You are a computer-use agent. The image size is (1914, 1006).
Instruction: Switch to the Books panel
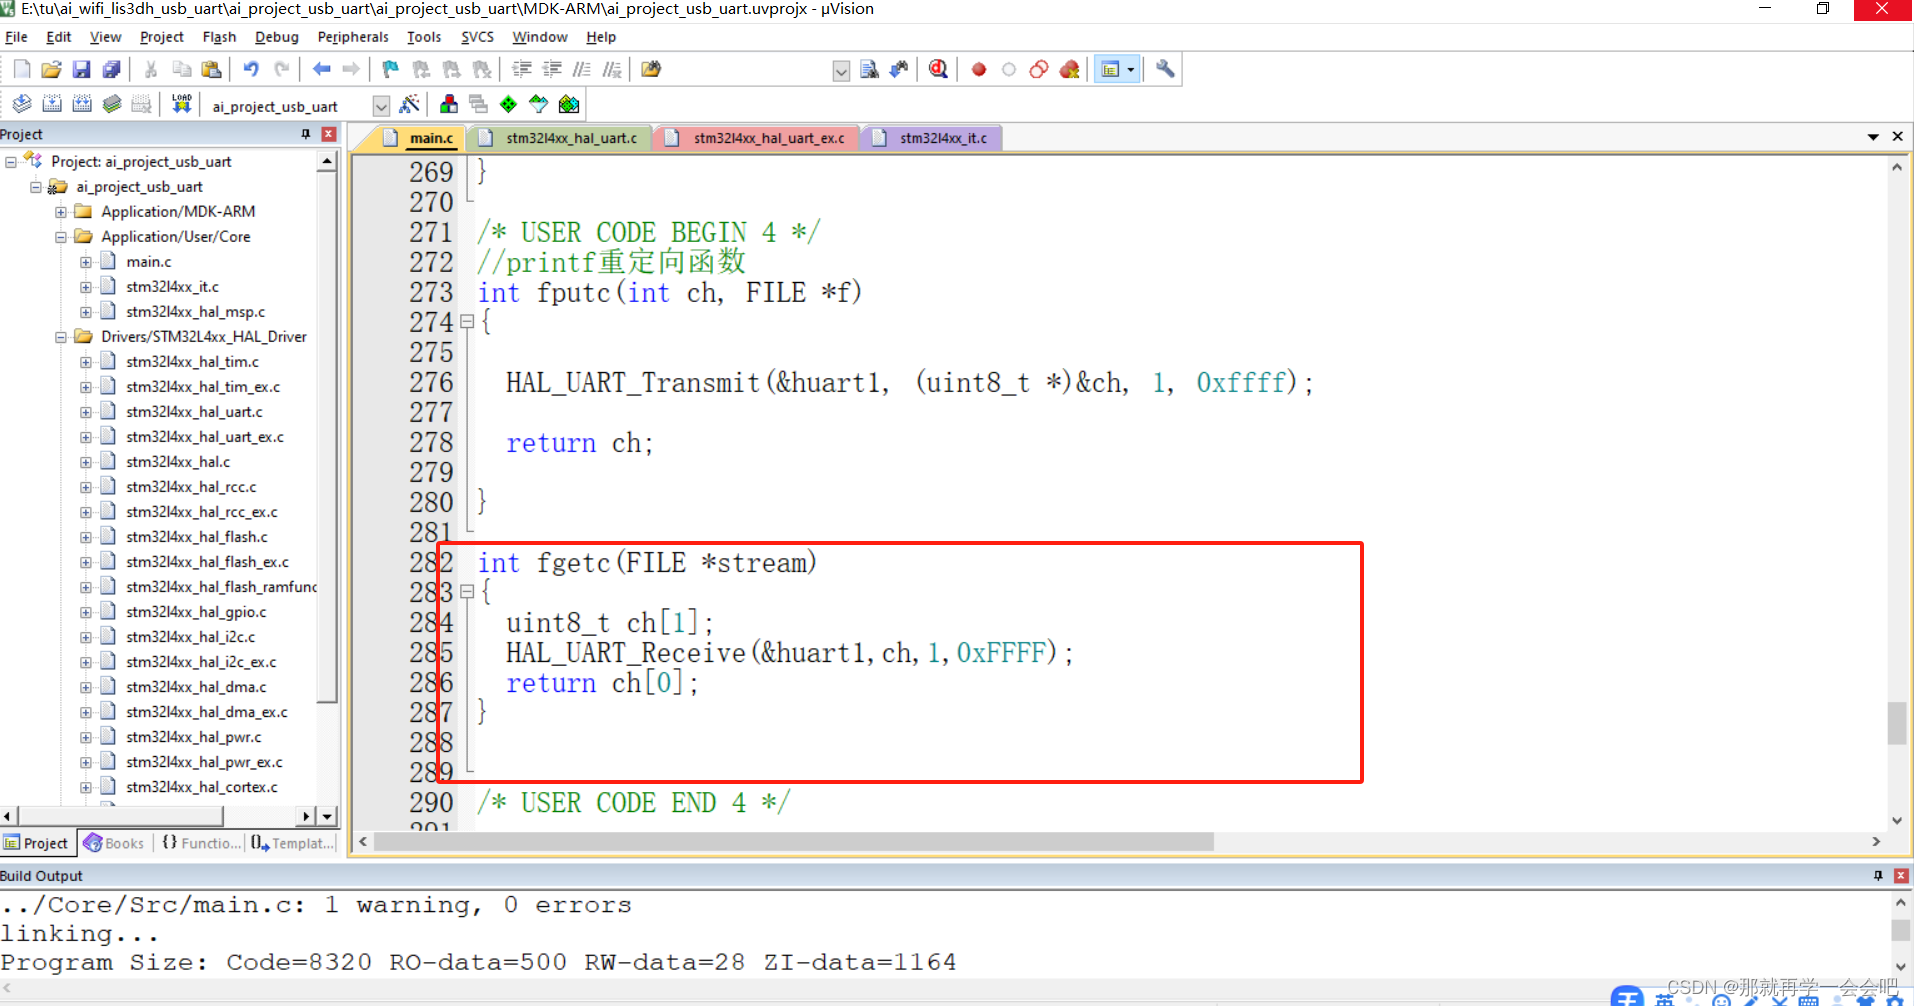113,843
